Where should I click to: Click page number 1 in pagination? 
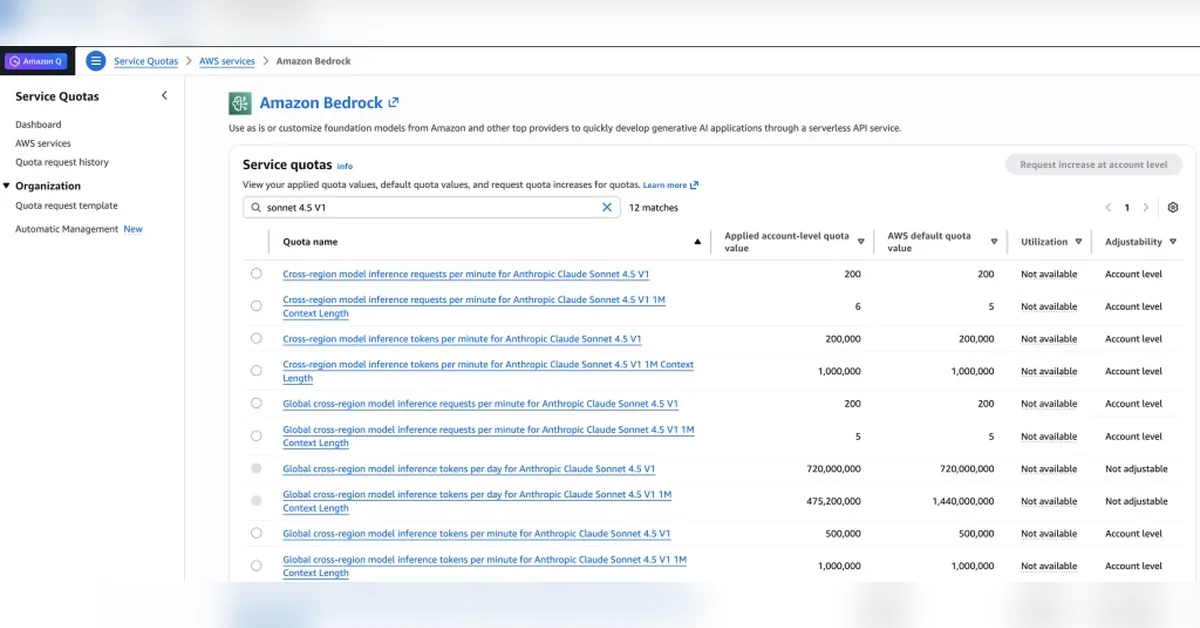(x=1127, y=208)
